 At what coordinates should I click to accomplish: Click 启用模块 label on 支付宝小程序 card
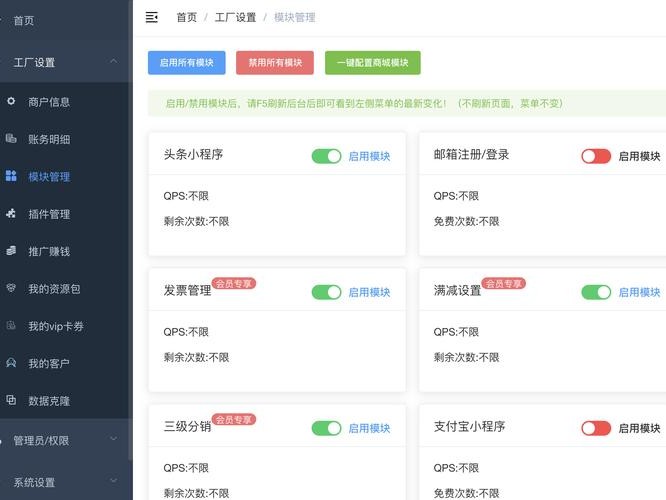pos(639,428)
